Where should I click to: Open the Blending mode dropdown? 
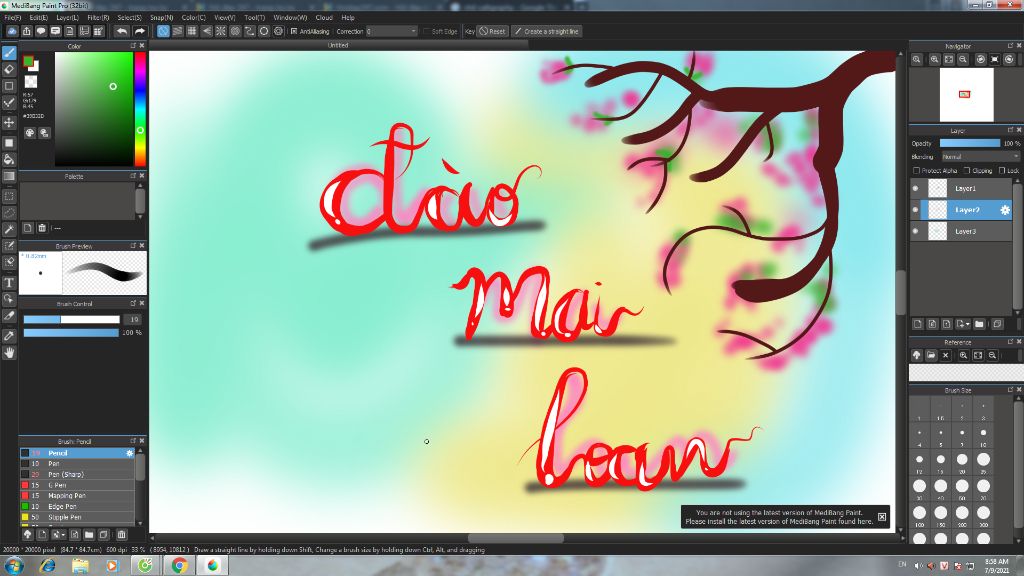click(980, 157)
